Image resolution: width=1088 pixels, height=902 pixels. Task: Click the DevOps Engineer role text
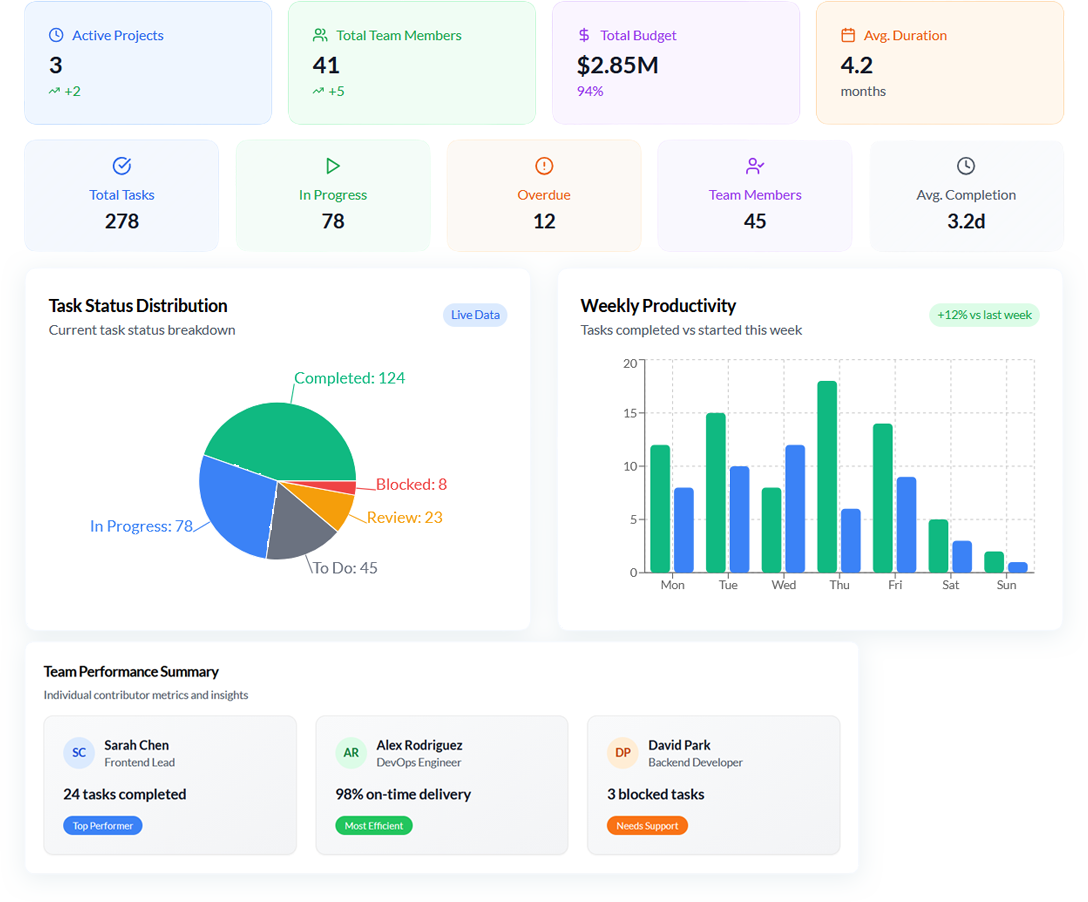coord(419,763)
